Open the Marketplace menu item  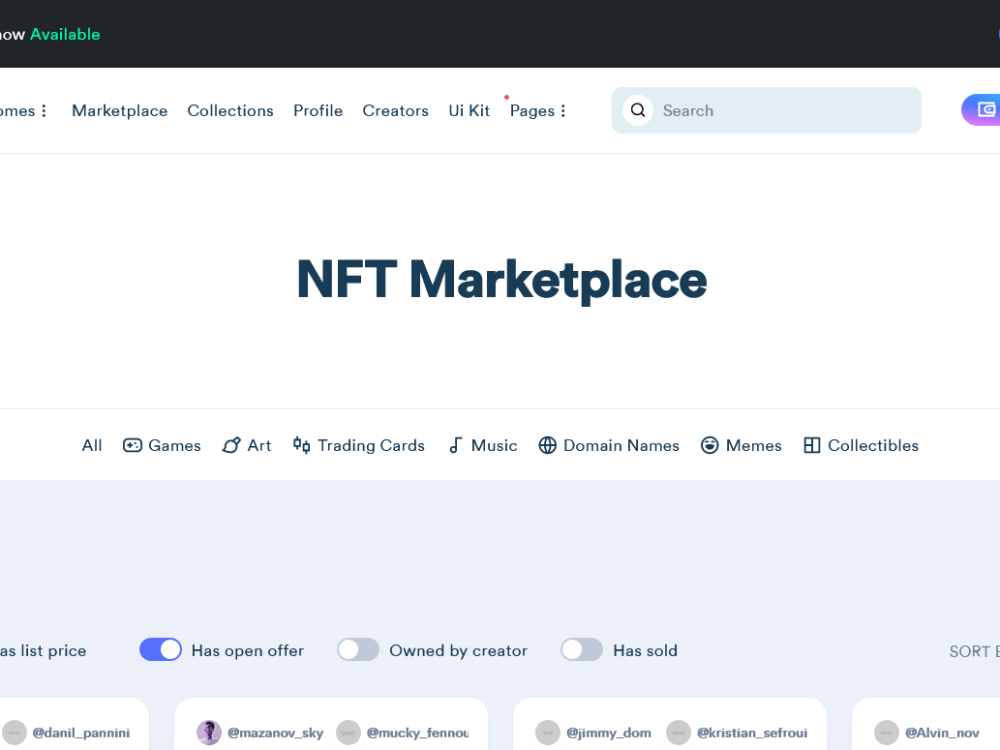119,110
